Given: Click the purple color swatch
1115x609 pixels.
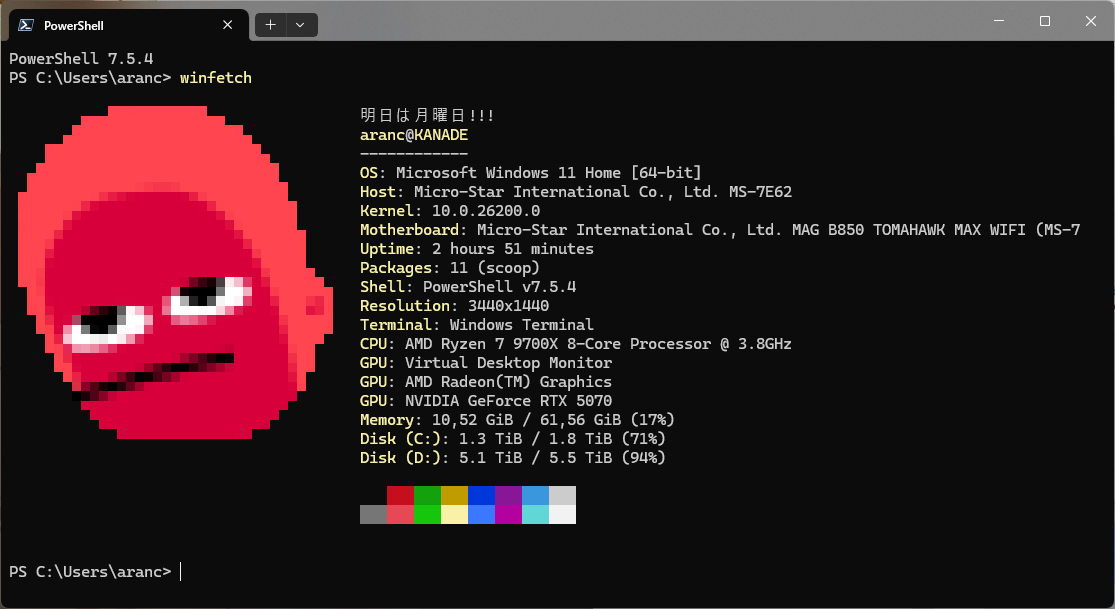Looking at the screenshot, I should coord(508,495).
